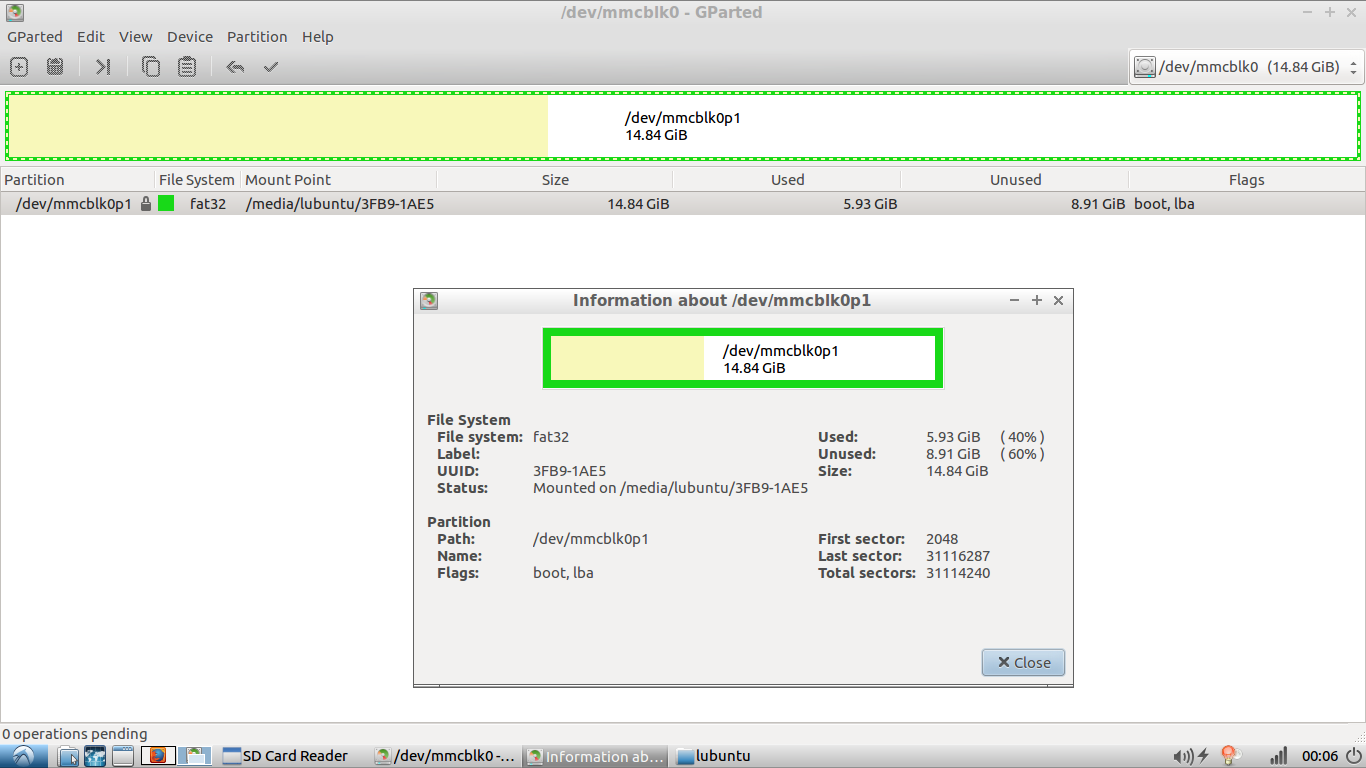
Task: Click the Copy partition toolbar icon
Action: [151, 67]
